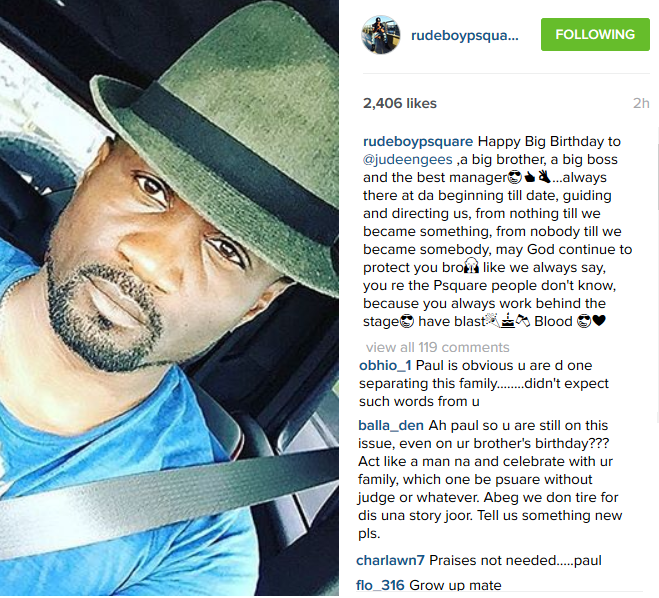Open commenter balla_den profile
Image resolution: width=659 pixels, height=598 pixels.
point(391,425)
